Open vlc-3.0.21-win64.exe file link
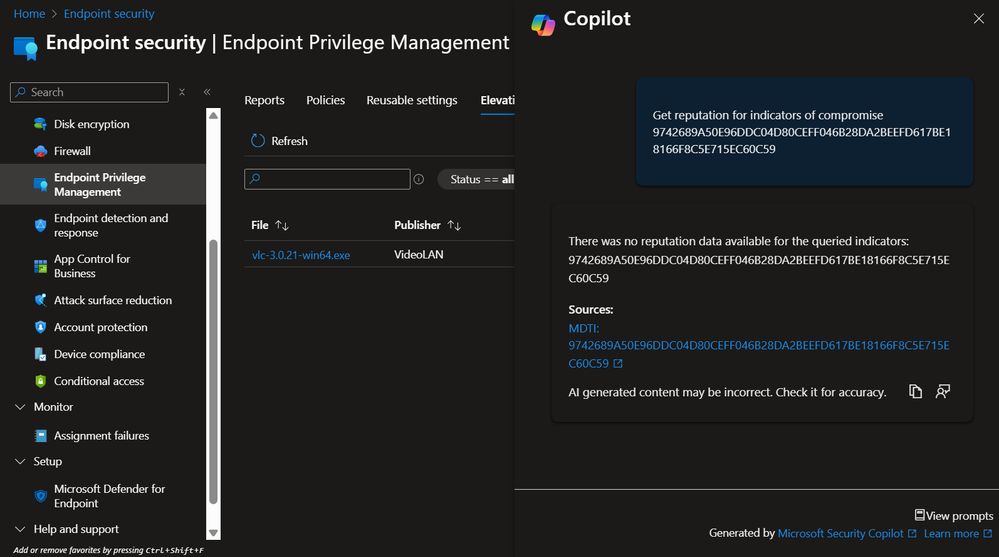 (301, 255)
